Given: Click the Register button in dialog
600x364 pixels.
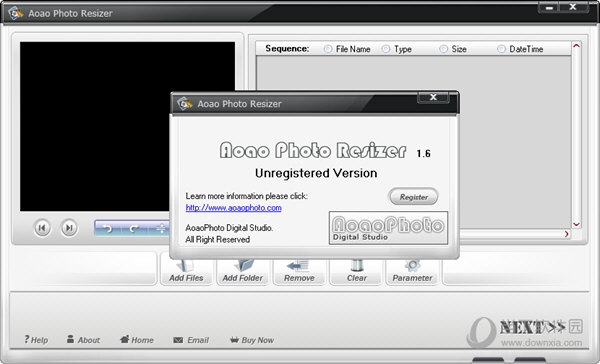Looking at the screenshot, I should pos(413,197).
